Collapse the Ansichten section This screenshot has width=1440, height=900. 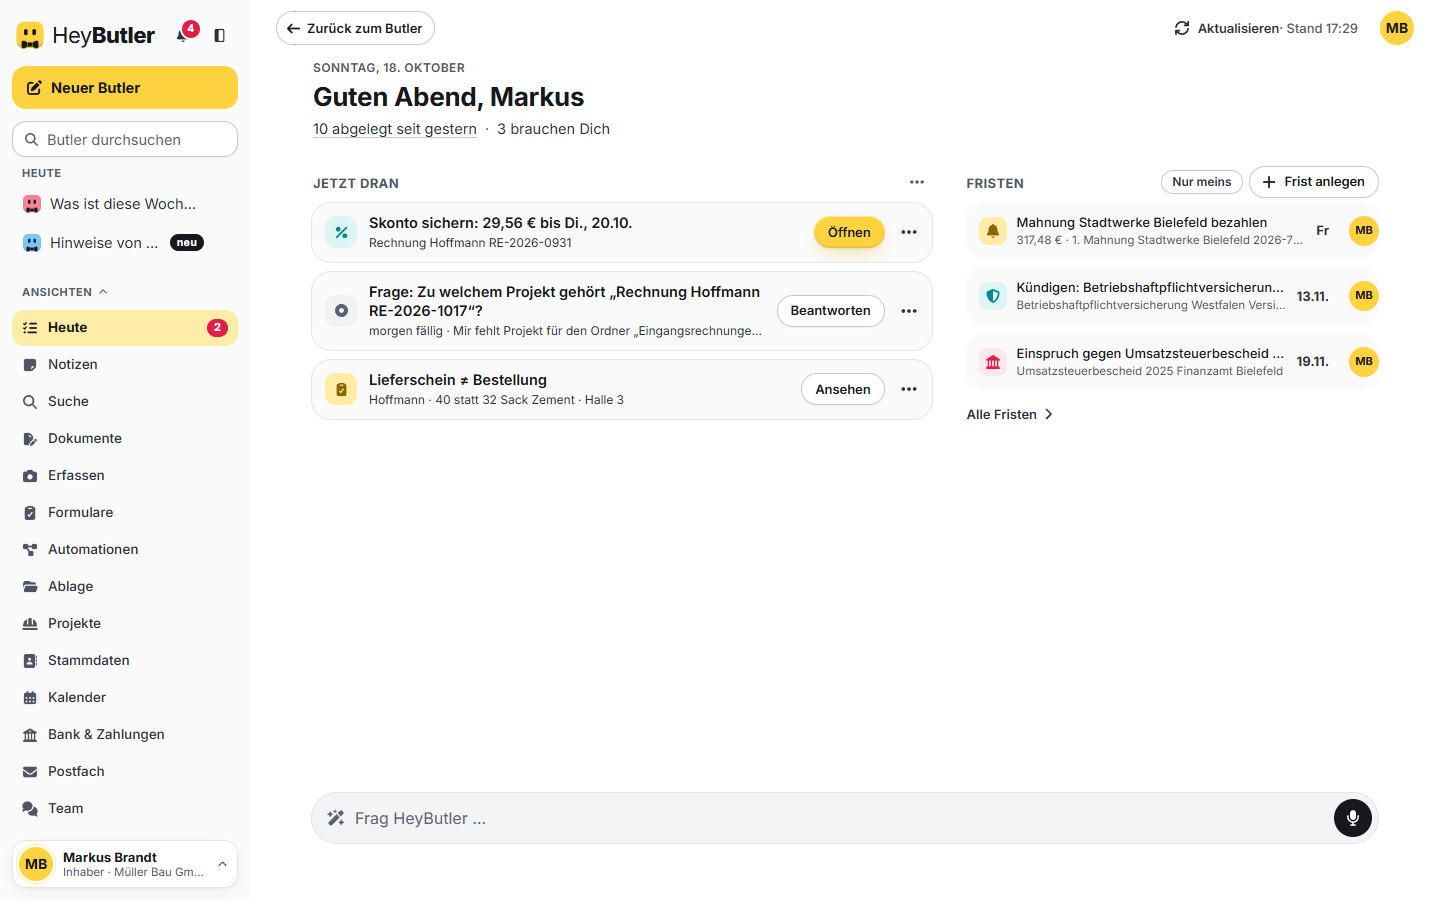pyautogui.click(x=64, y=292)
